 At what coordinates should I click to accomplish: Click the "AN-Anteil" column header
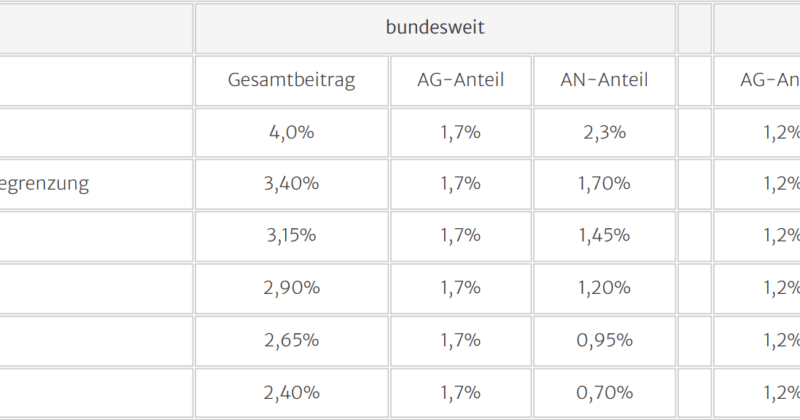click(x=604, y=80)
